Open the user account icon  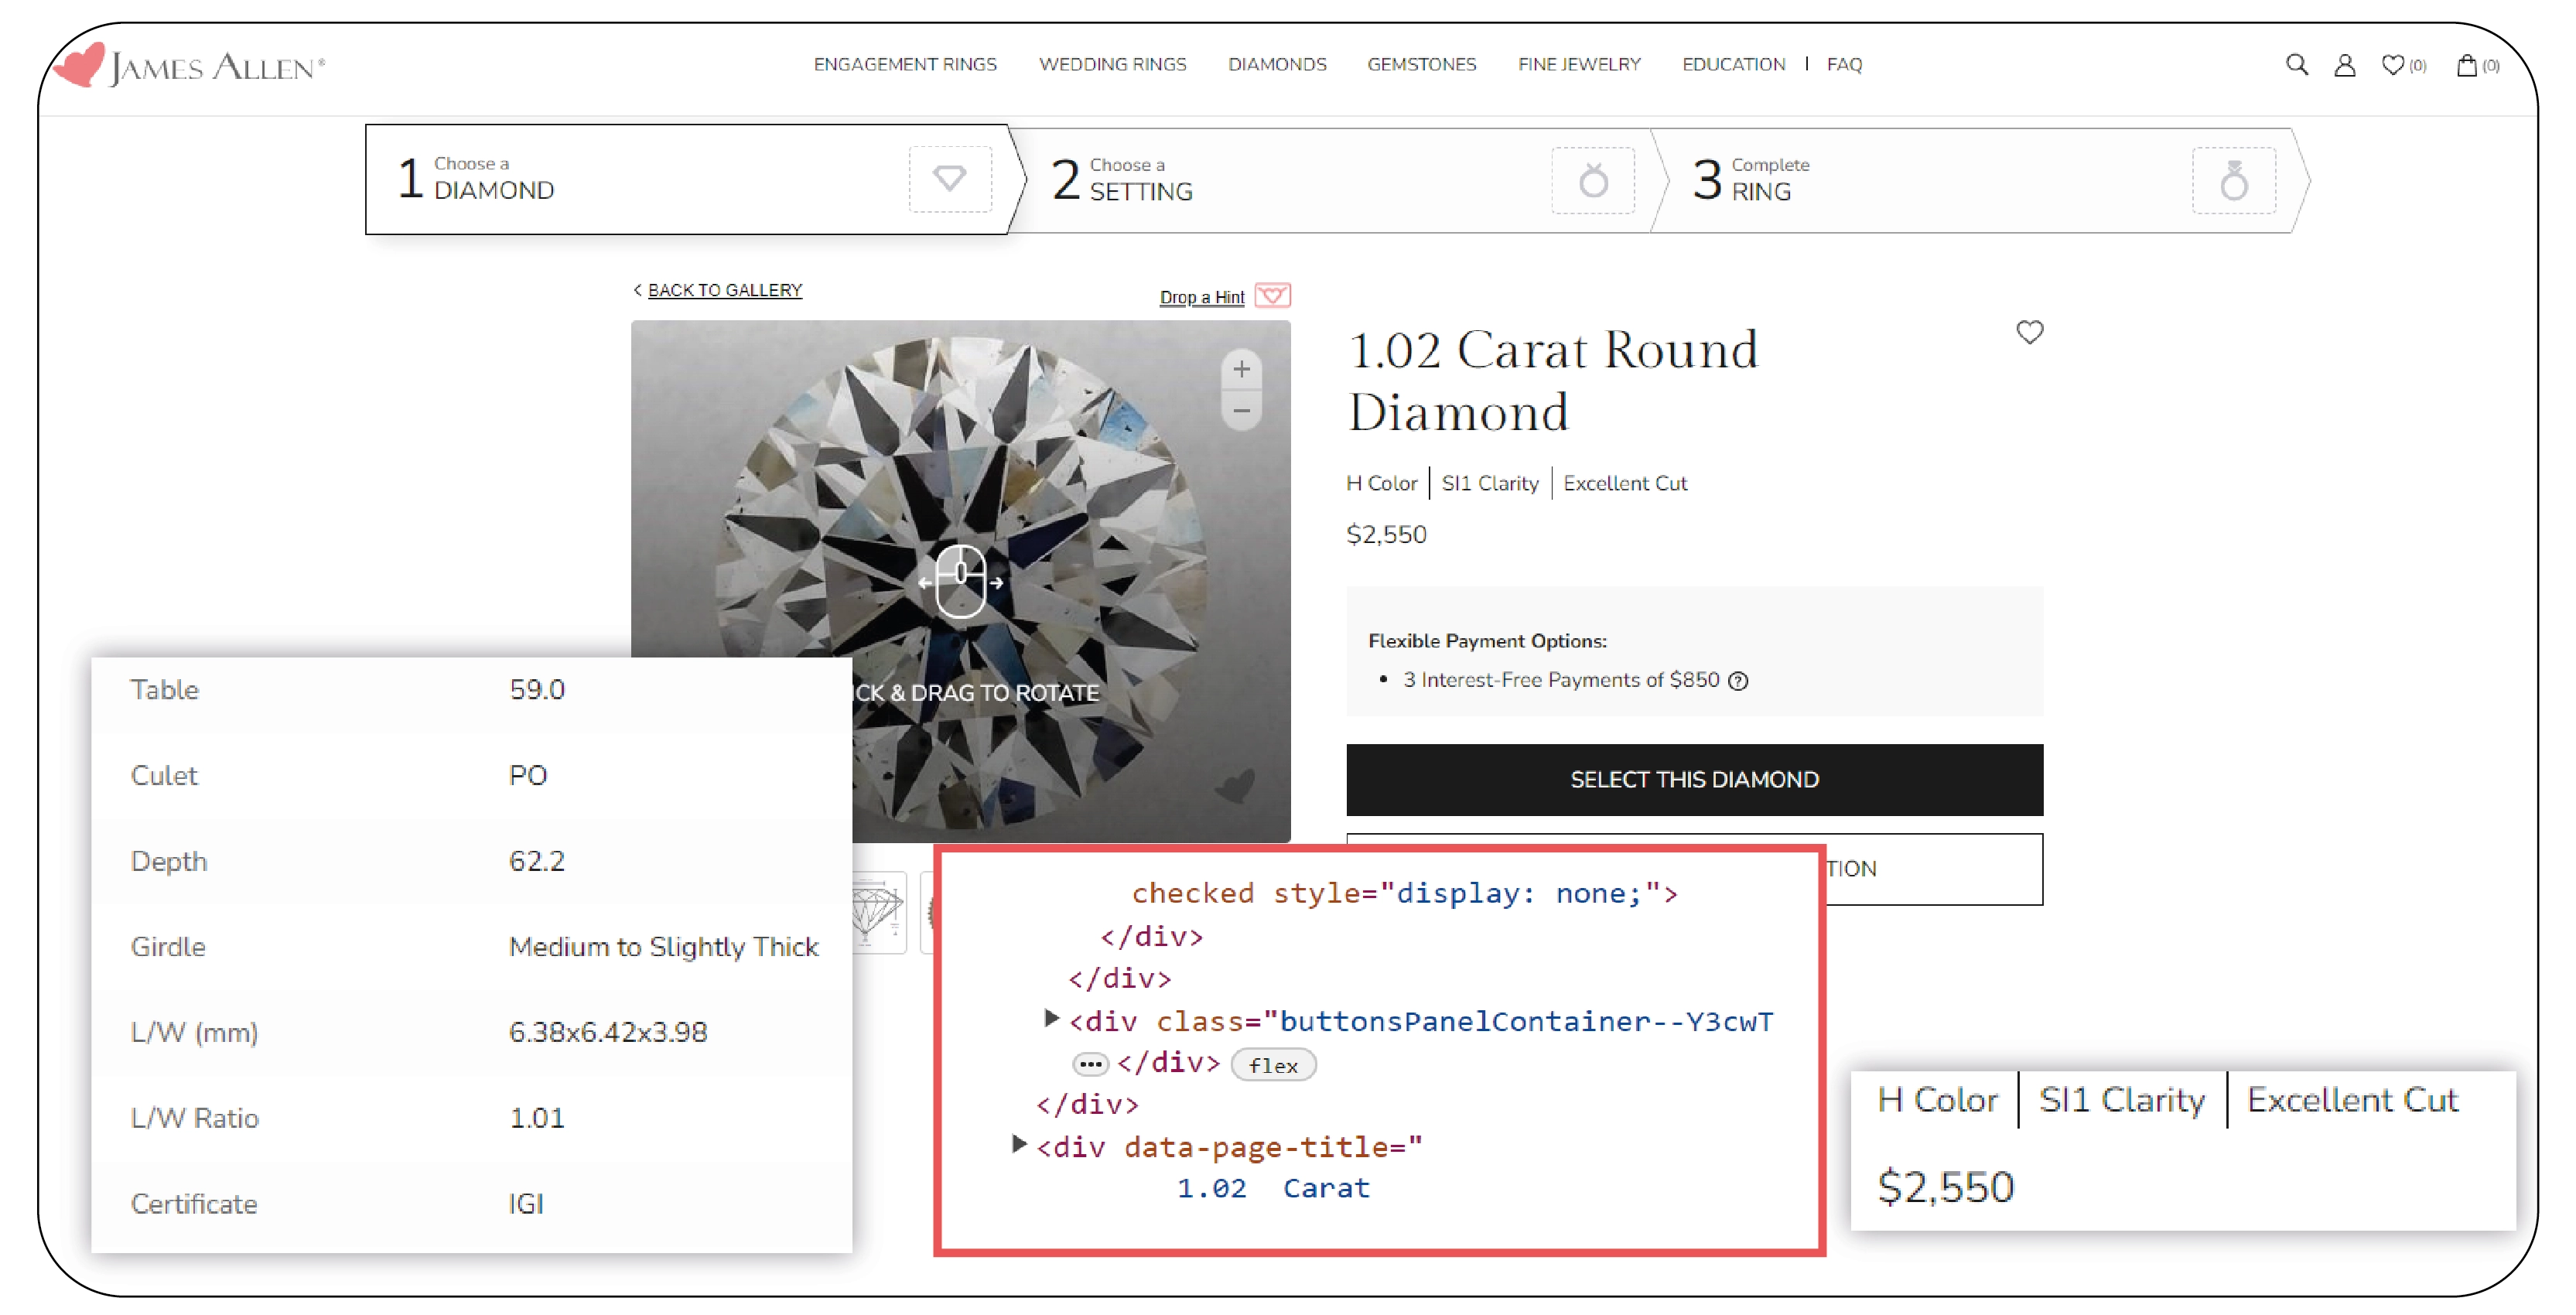pyautogui.click(x=2345, y=65)
